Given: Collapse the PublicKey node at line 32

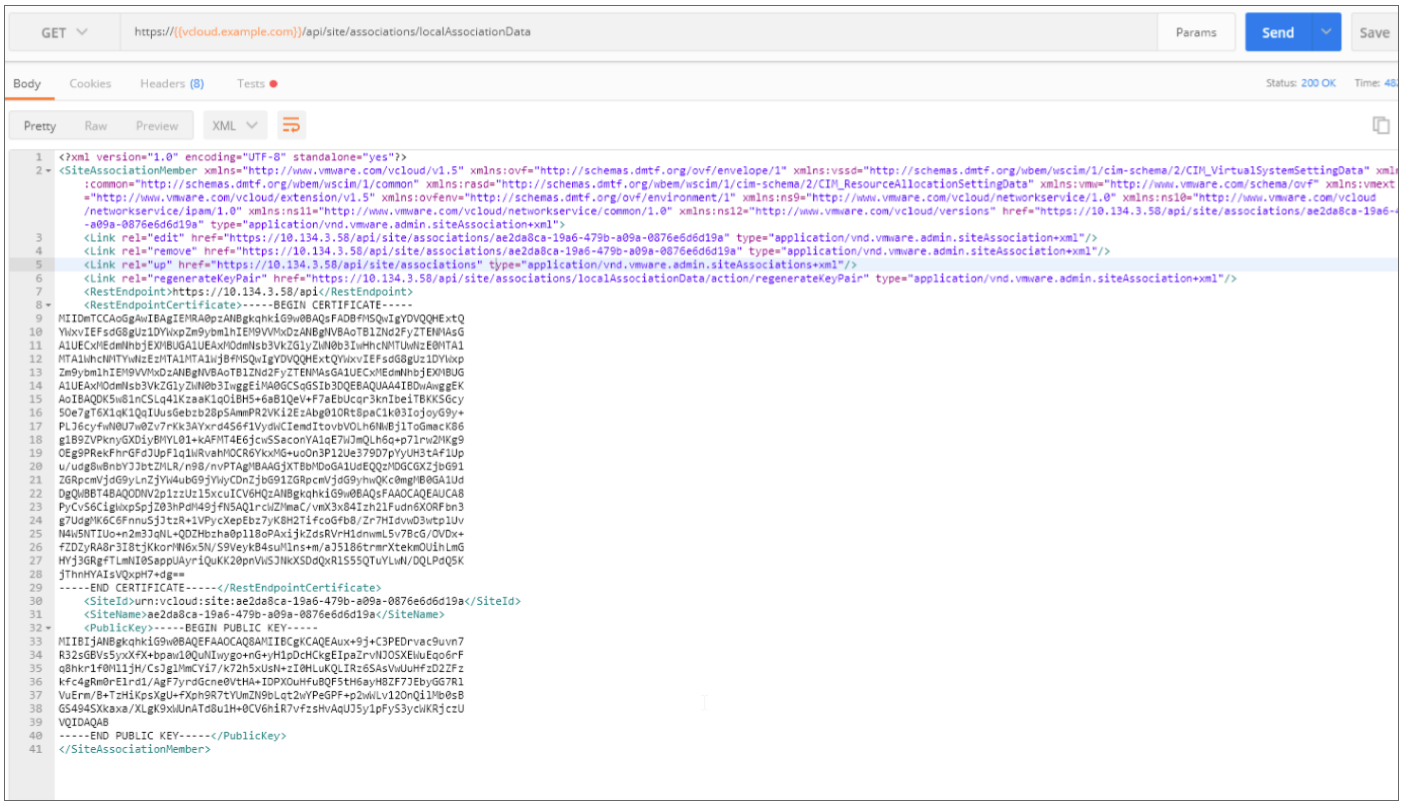Looking at the screenshot, I should click(48, 628).
